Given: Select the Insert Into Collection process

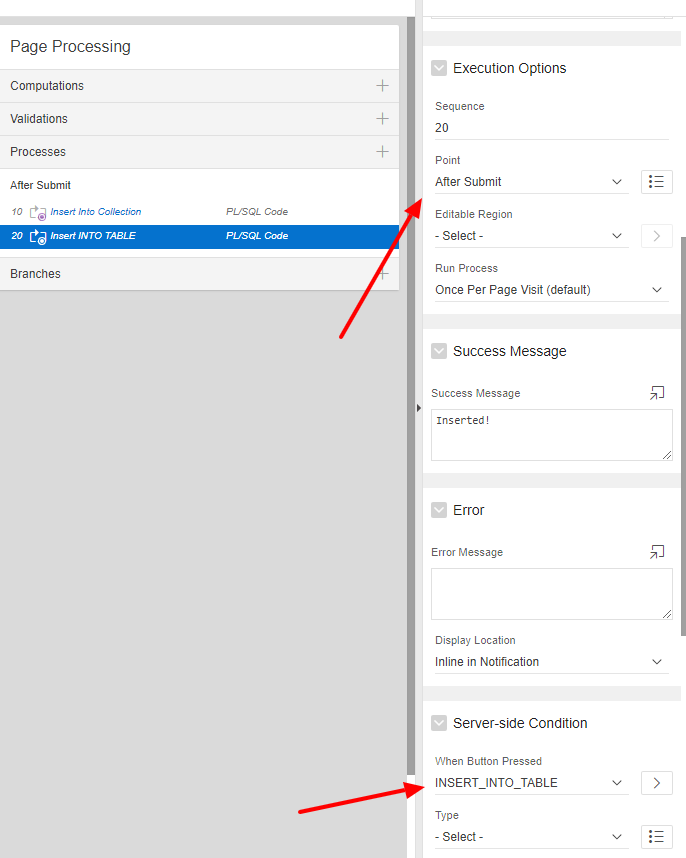Looking at the screenshot, I should point(96,212).
